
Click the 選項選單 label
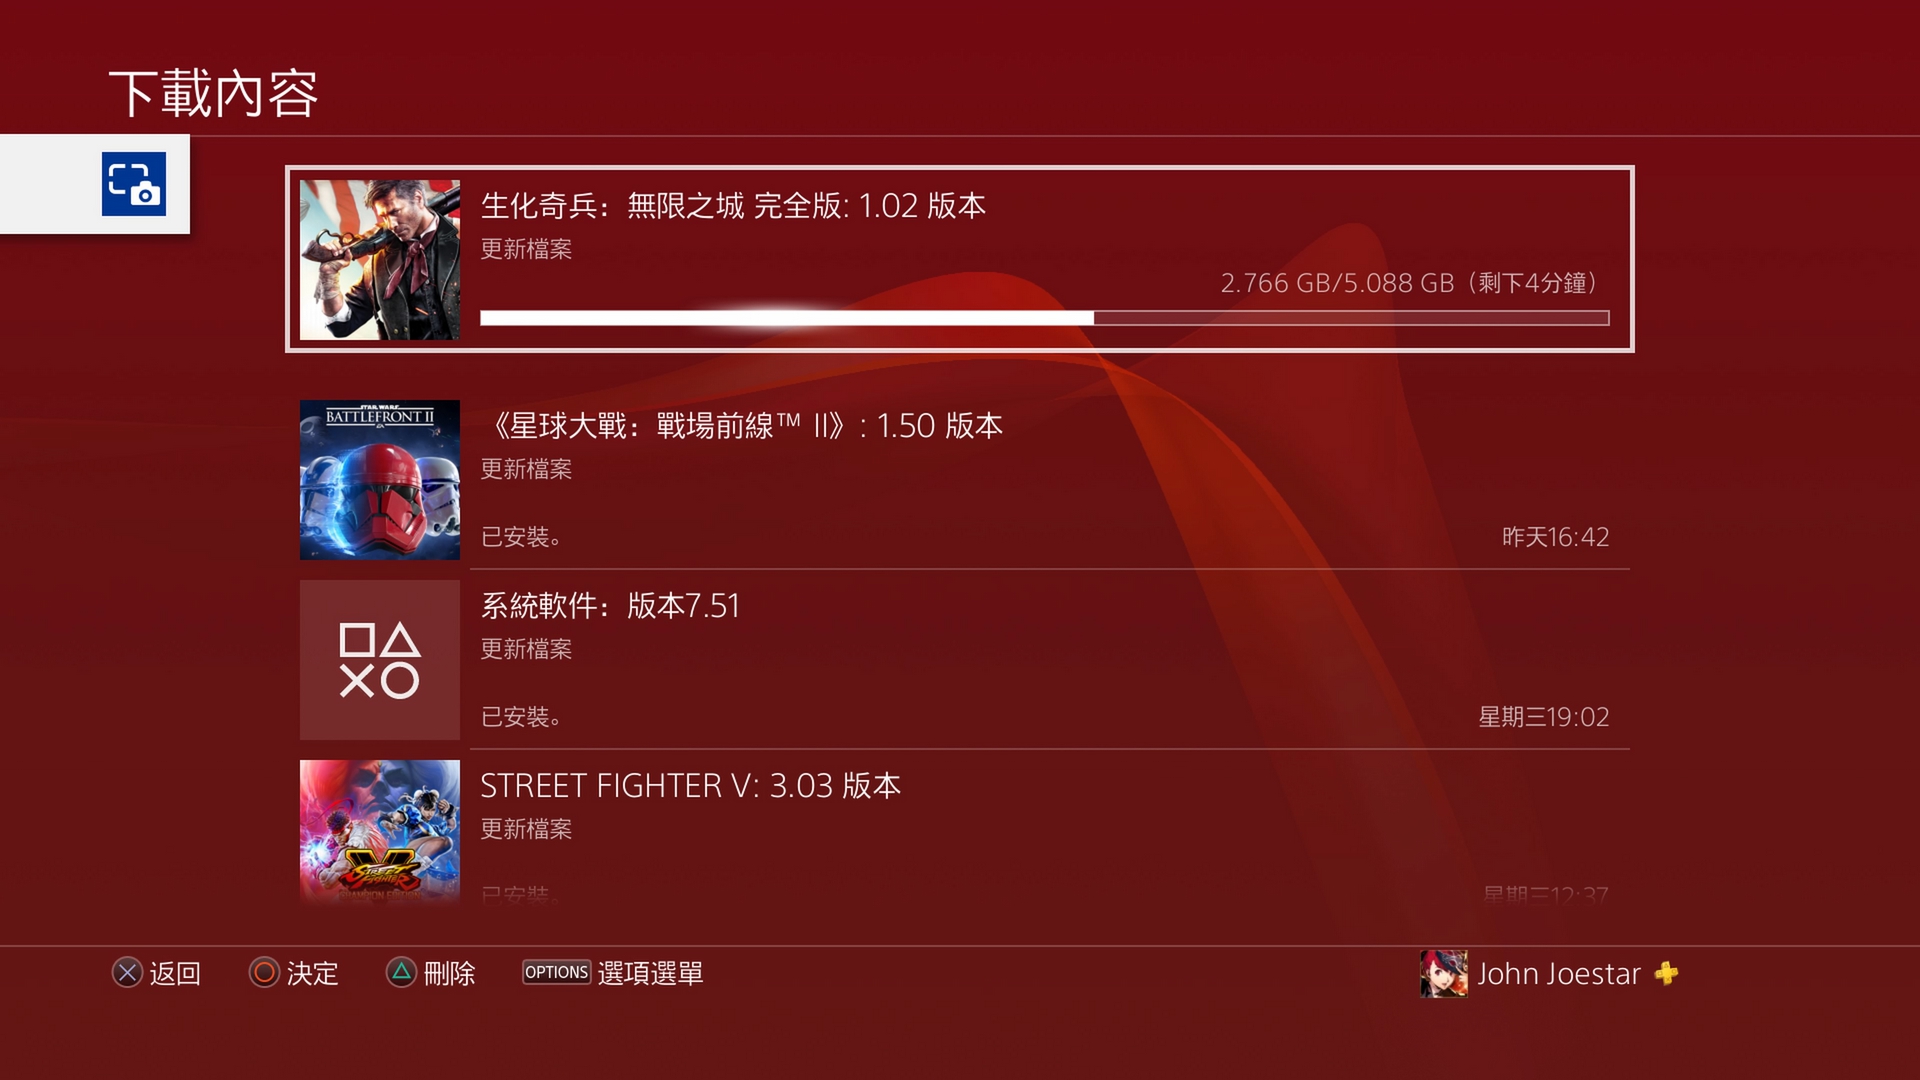tap(650, 974)
